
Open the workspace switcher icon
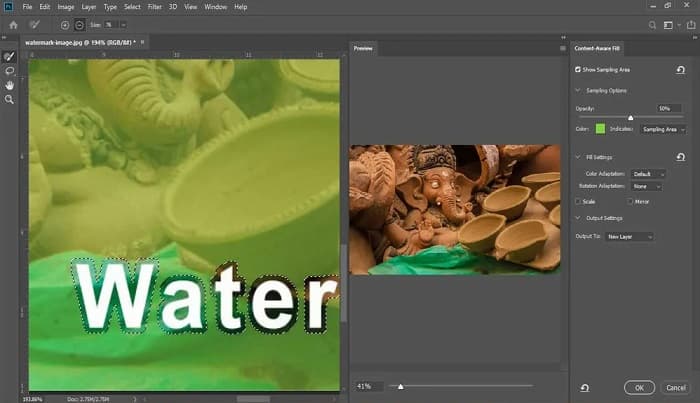pyautogui.click(x=668, y=25)
